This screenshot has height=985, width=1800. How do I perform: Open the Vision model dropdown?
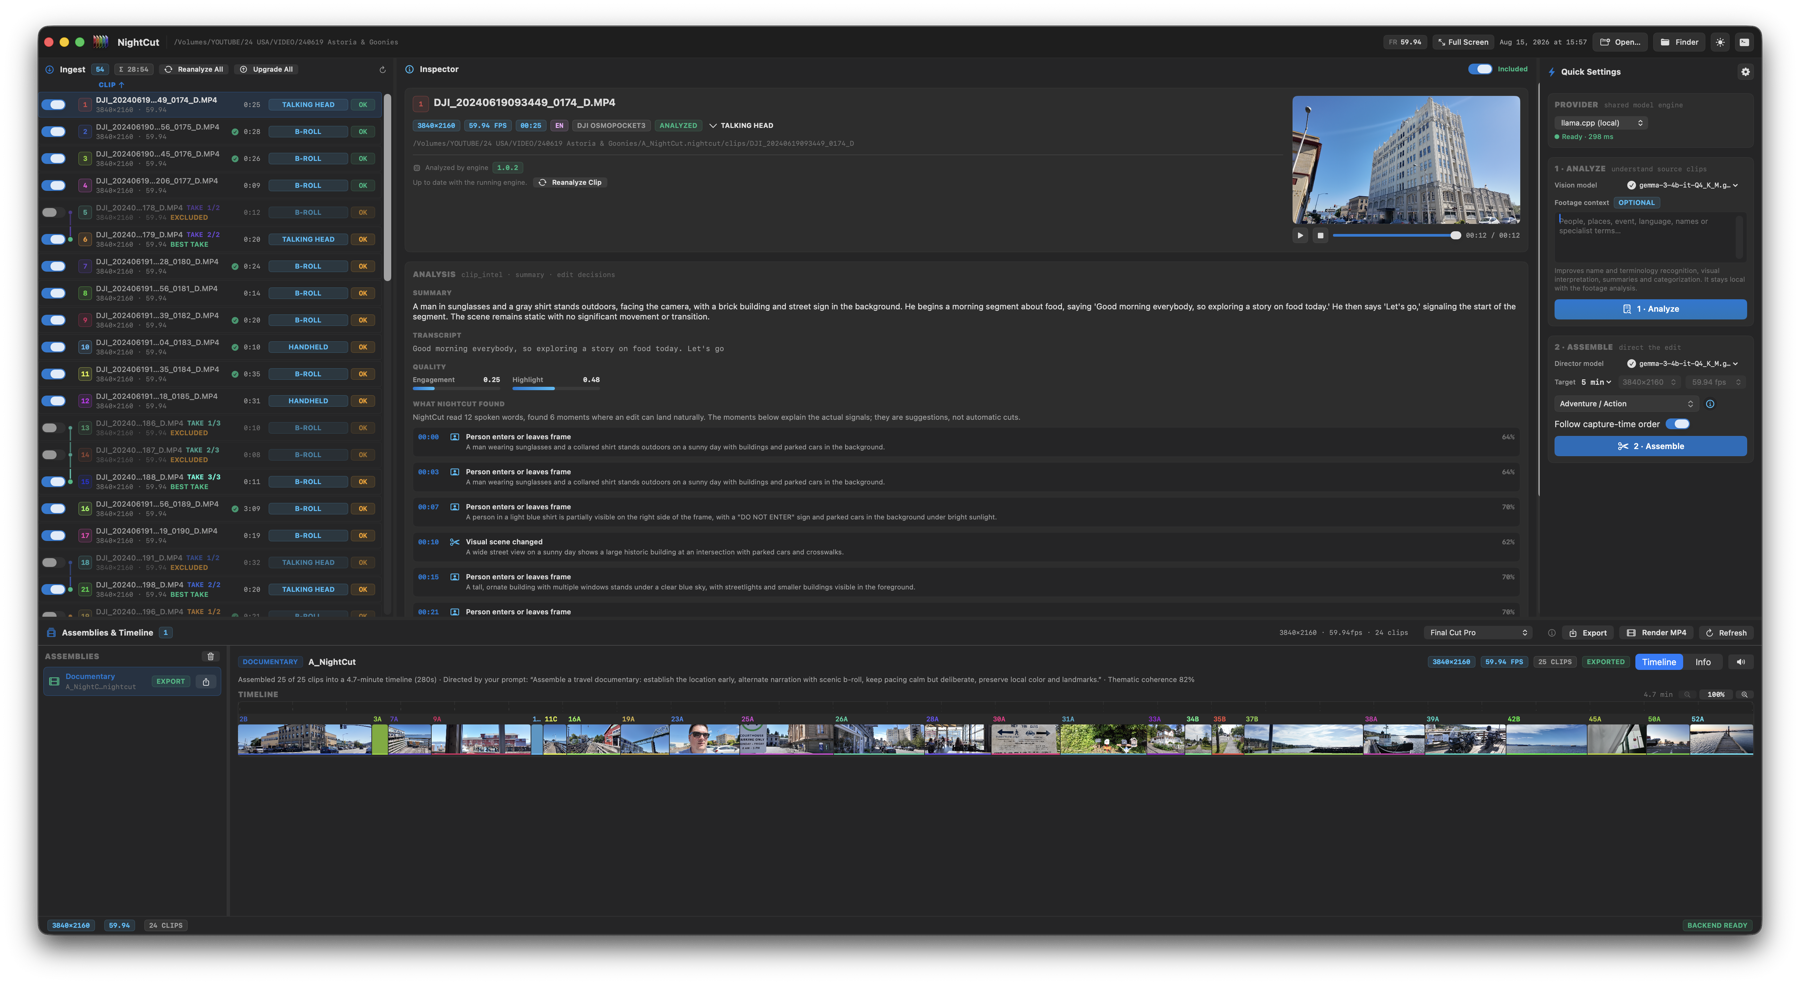click(1683, 186)
